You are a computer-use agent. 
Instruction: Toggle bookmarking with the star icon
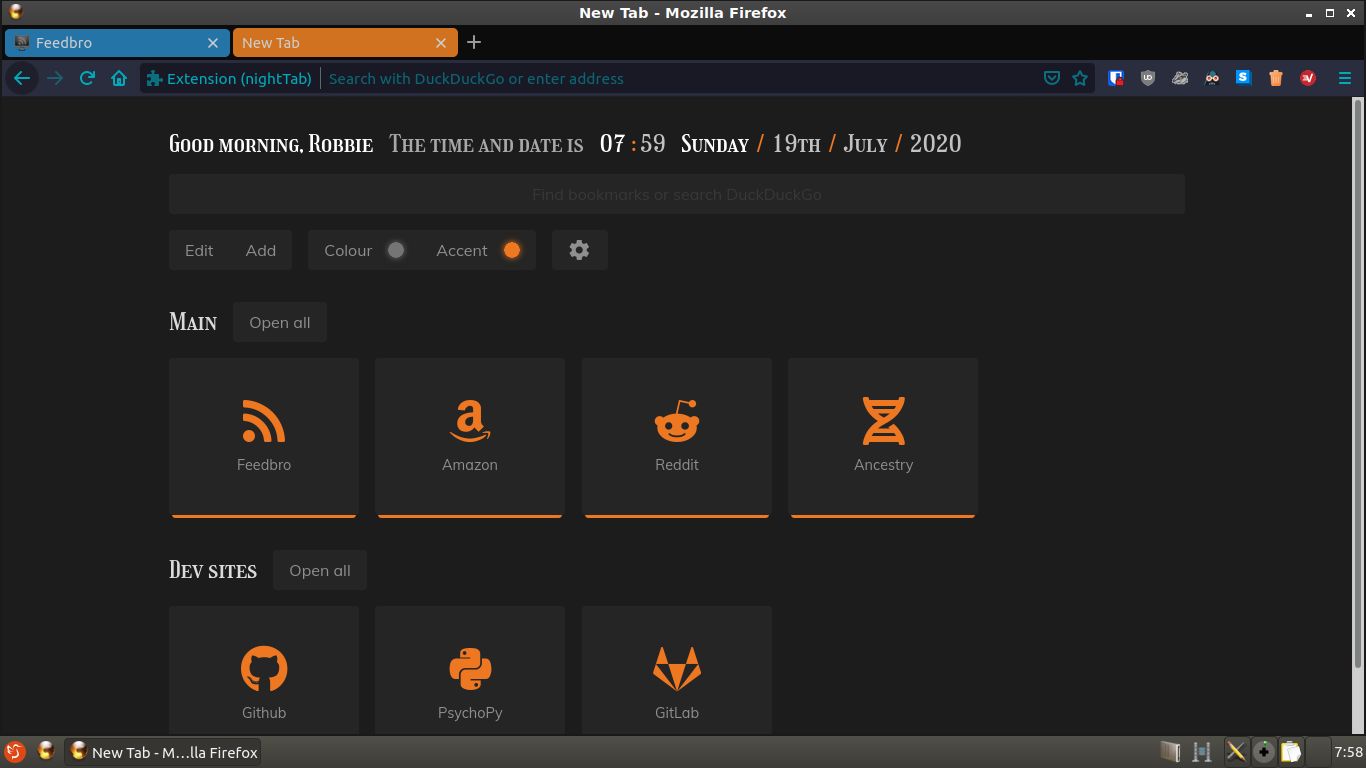1079,77
